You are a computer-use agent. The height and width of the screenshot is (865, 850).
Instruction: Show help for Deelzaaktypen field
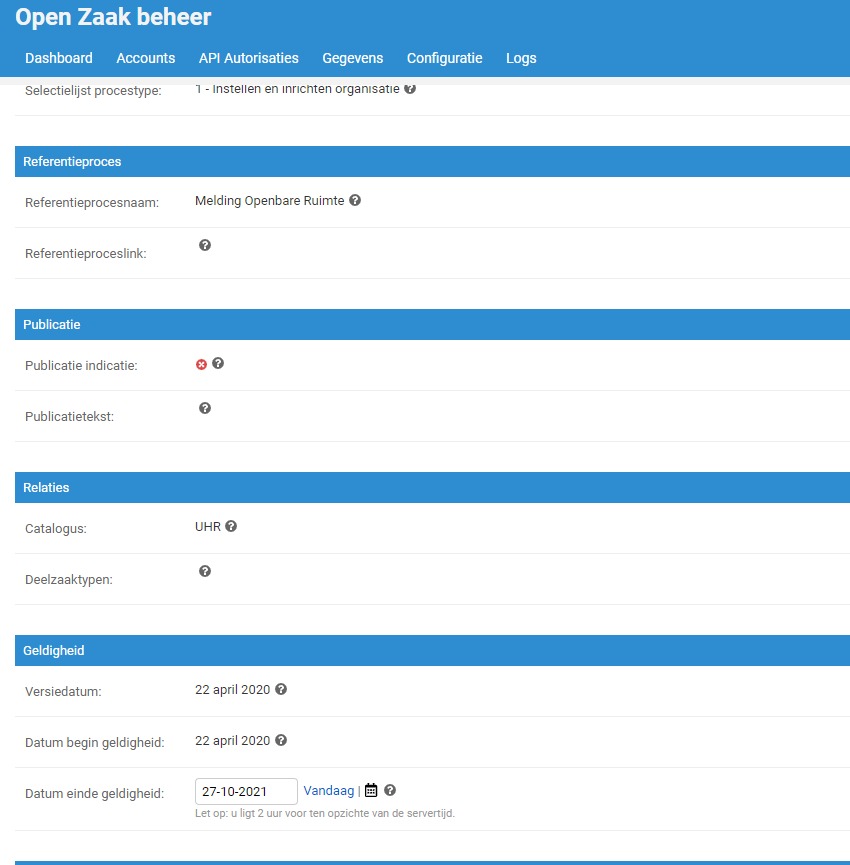205,570
